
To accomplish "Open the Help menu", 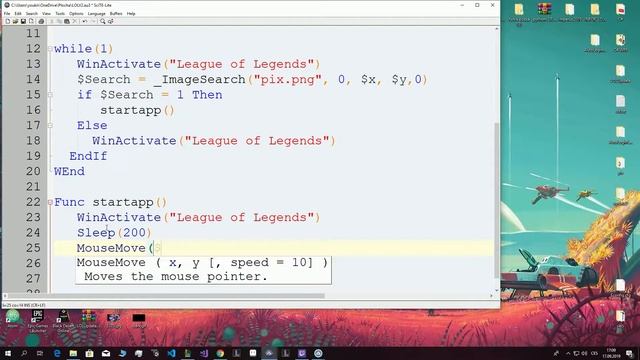I will pos(131,13).
